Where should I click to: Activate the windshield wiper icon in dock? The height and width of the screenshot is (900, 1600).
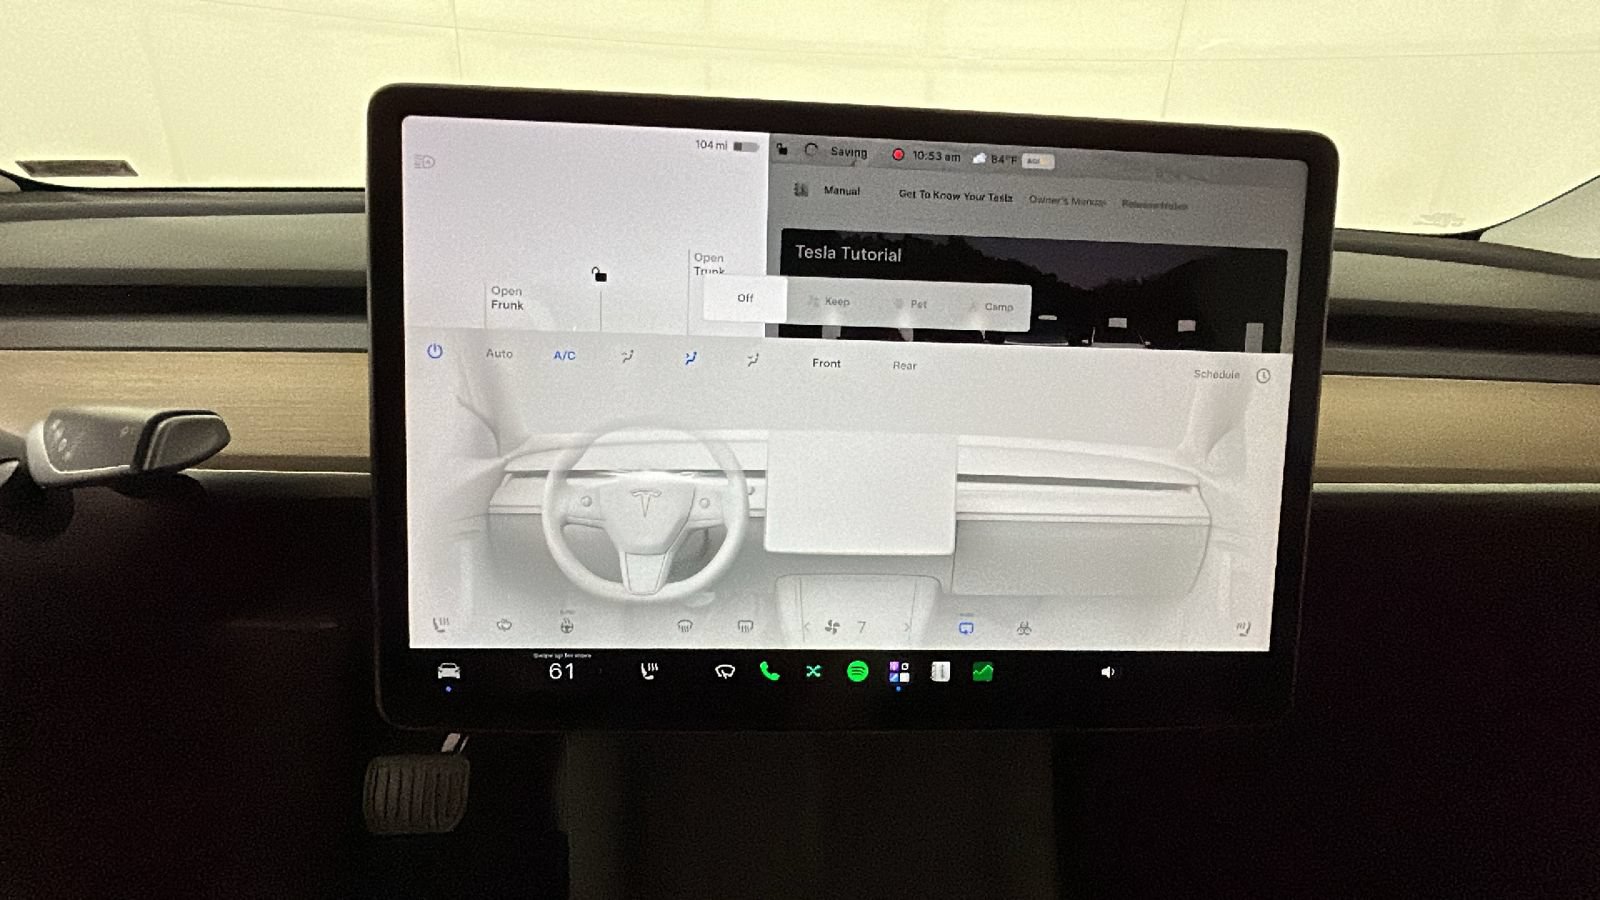(x=725, y=672)
